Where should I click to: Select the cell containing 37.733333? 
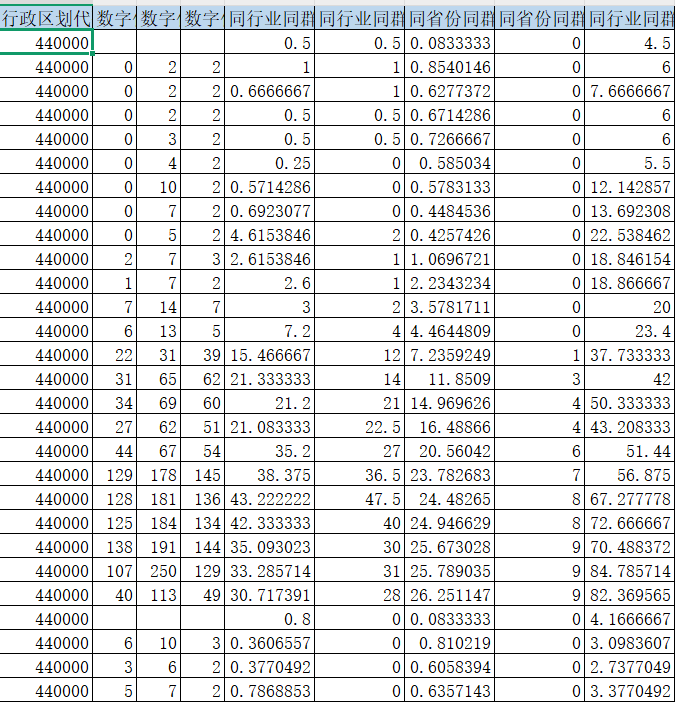coord(630,355)
